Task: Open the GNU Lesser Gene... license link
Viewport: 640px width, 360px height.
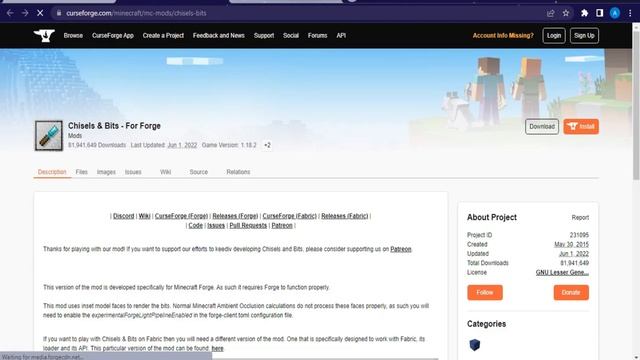Action: [x=562, y=272]
